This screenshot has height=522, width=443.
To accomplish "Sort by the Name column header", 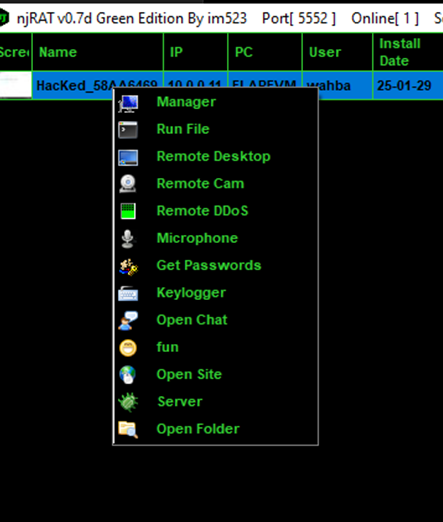I will [x=98, y=52].
